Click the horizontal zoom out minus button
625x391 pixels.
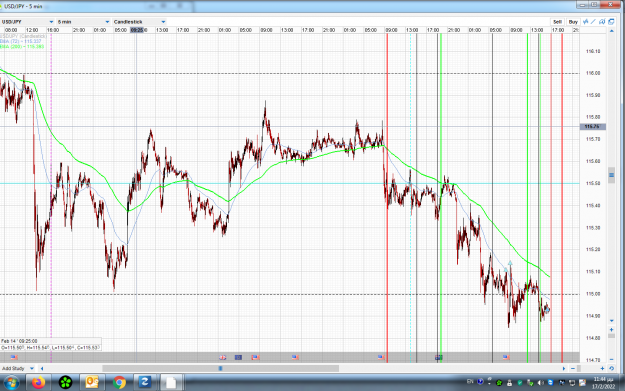click(x=573, y=368)
